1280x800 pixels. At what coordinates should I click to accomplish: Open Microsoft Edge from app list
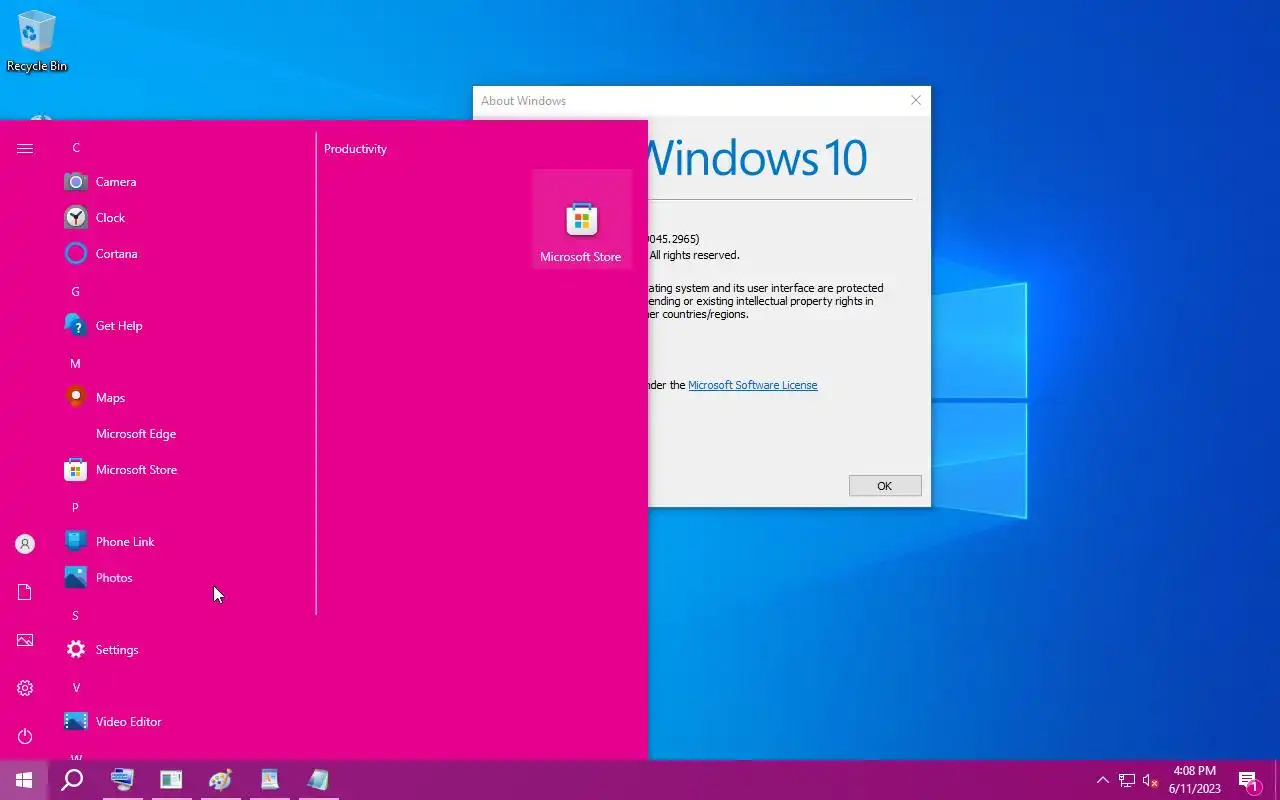pos(186,434)
